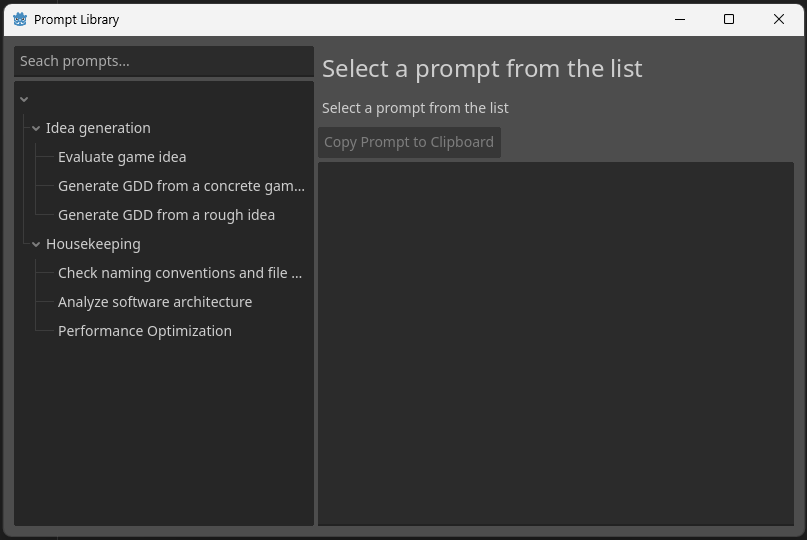
Task: Collapse the Housekeeping category
Action: tap(36, 245)
